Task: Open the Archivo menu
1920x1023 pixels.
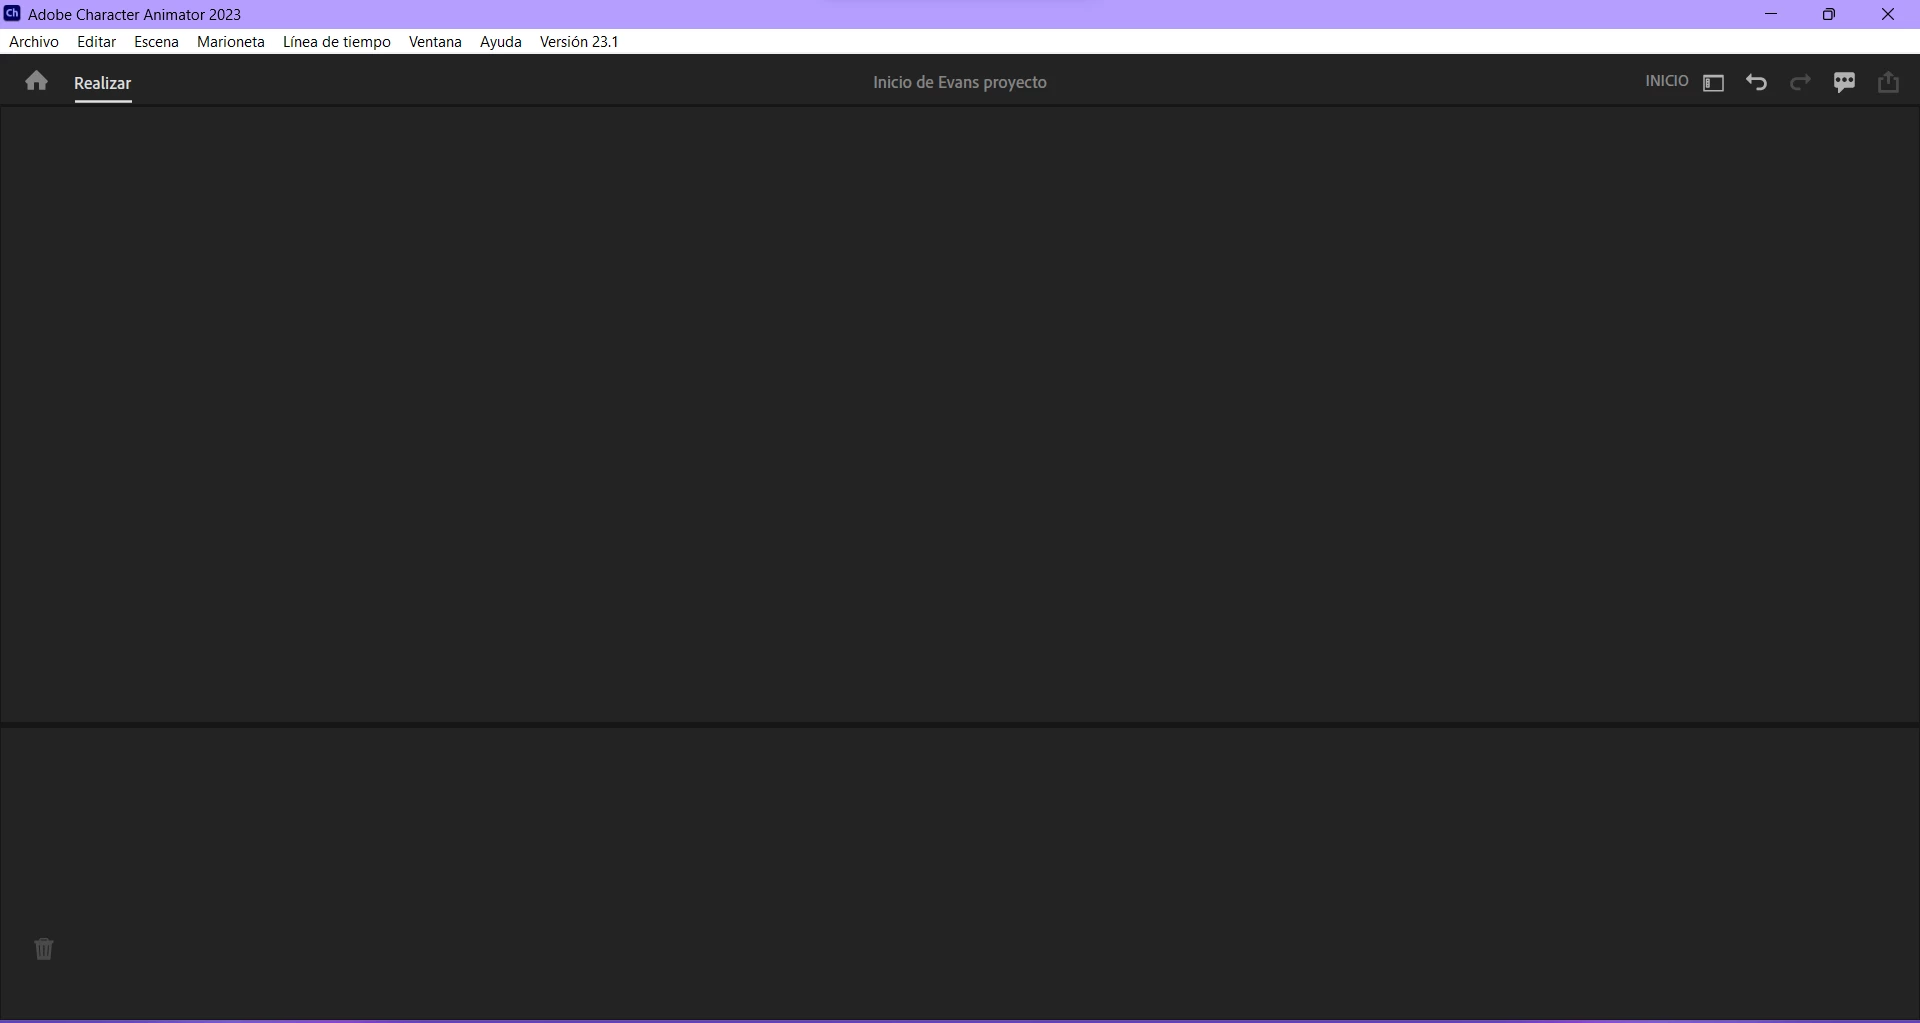Action: coord(34,42)
